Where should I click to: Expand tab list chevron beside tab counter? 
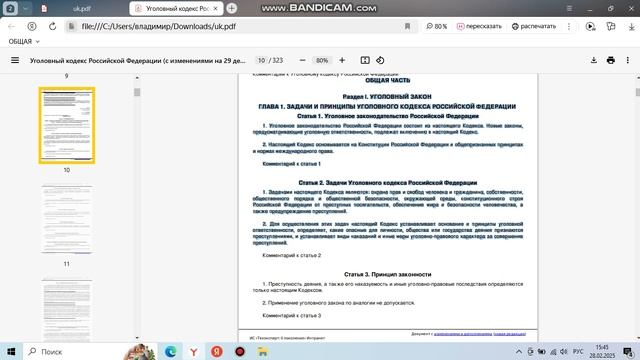click(25, 8)
